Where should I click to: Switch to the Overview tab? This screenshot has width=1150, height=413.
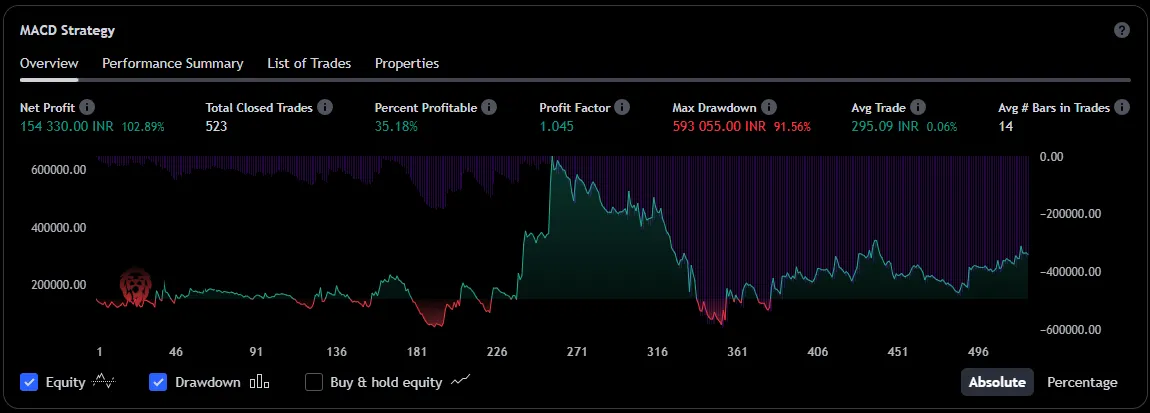[x=49, y=63]
